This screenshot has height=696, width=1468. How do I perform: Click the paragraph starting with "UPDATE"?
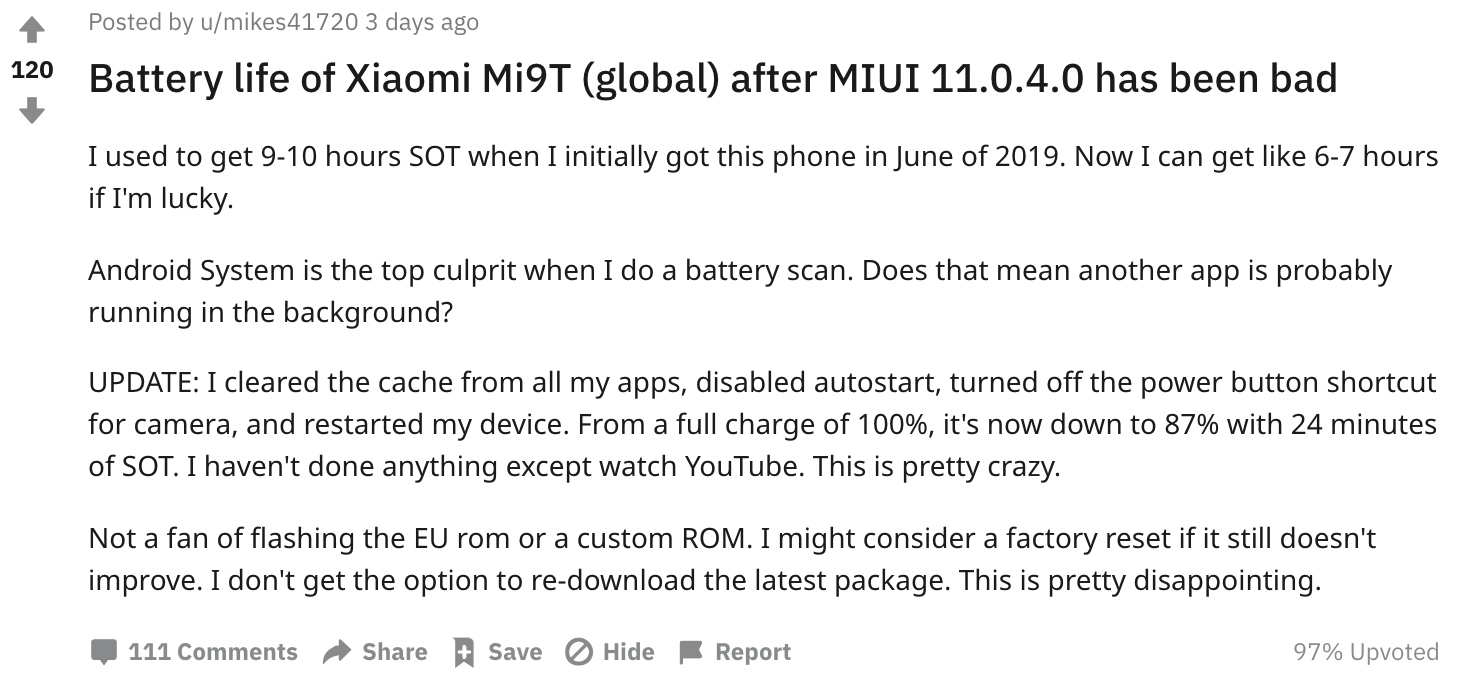pyautogui.click(x=762, y=425)
